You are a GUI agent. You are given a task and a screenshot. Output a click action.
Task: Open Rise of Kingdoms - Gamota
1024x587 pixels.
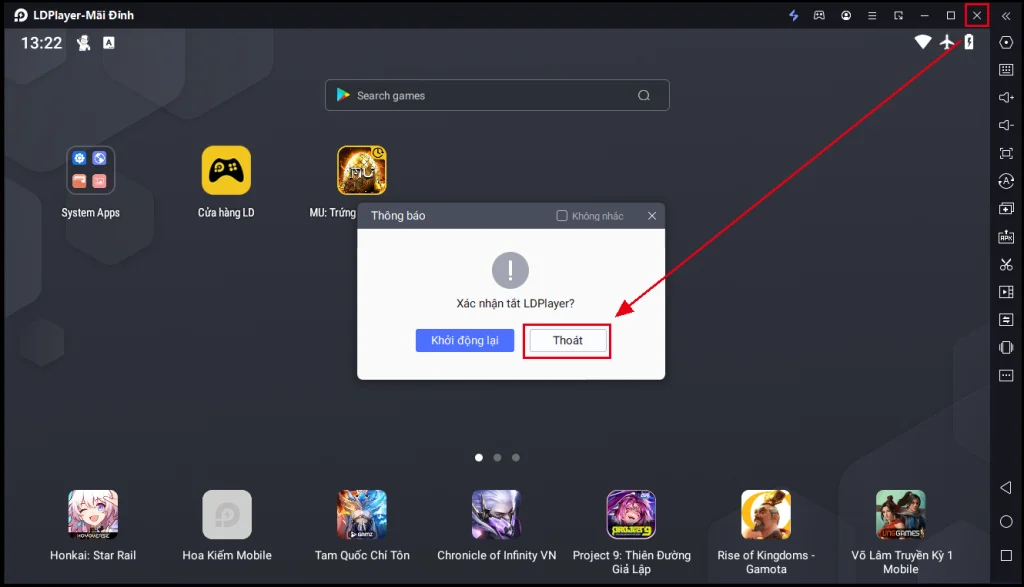765,515
